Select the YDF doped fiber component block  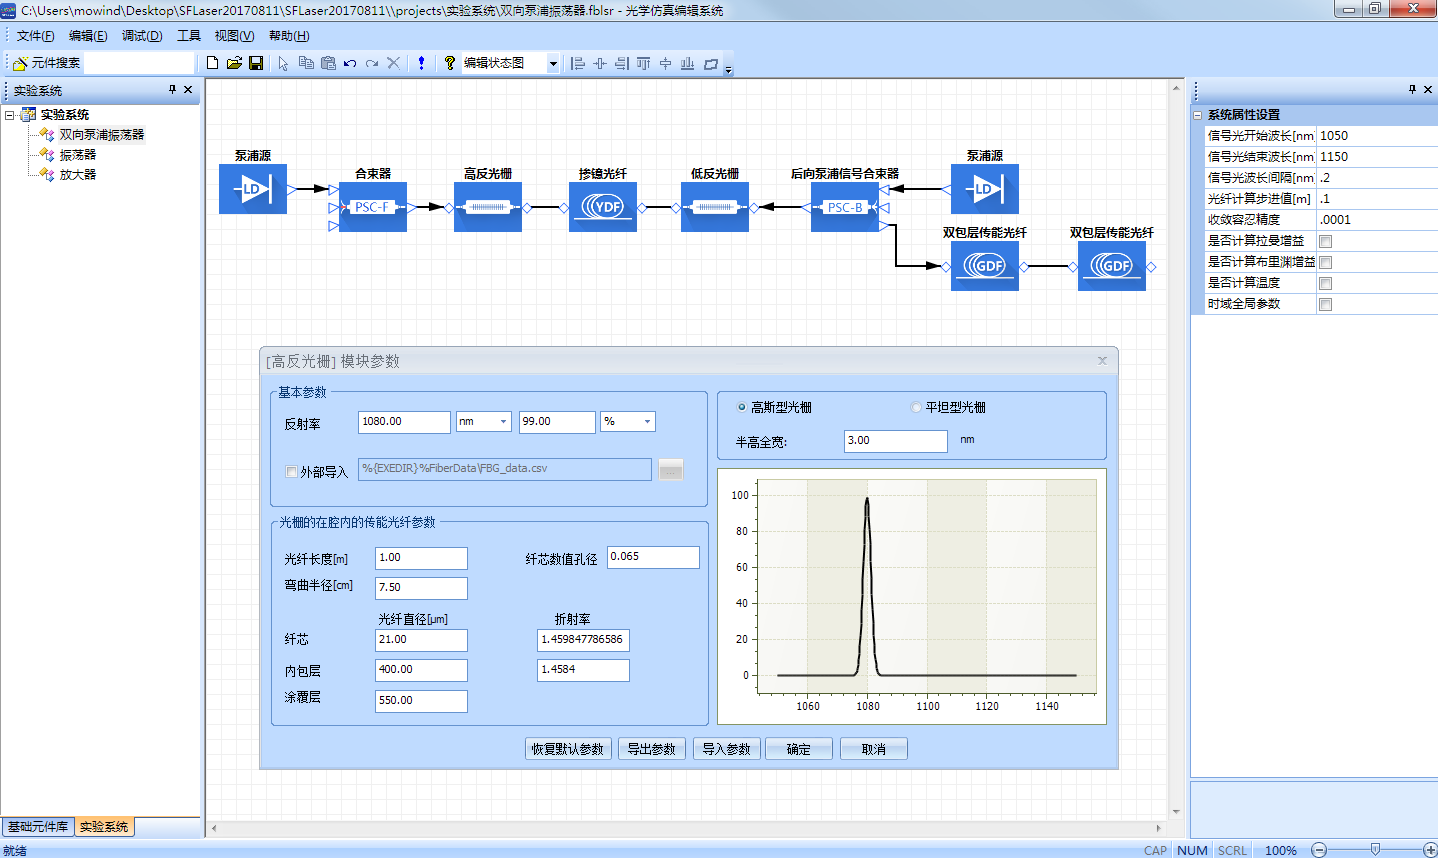tap(603, 207)
